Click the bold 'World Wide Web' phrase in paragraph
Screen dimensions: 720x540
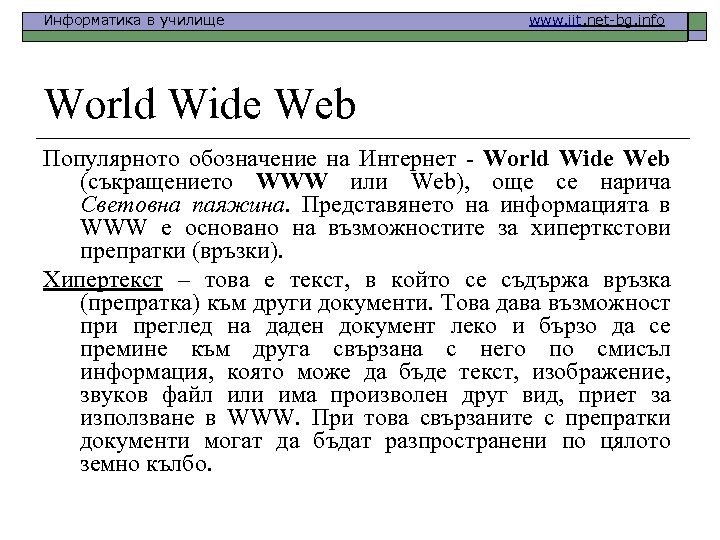[576, 158]
